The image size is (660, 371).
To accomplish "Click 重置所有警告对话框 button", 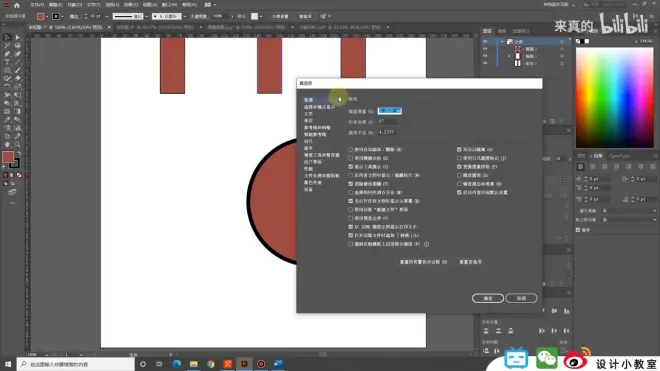I will click(423, 262).
